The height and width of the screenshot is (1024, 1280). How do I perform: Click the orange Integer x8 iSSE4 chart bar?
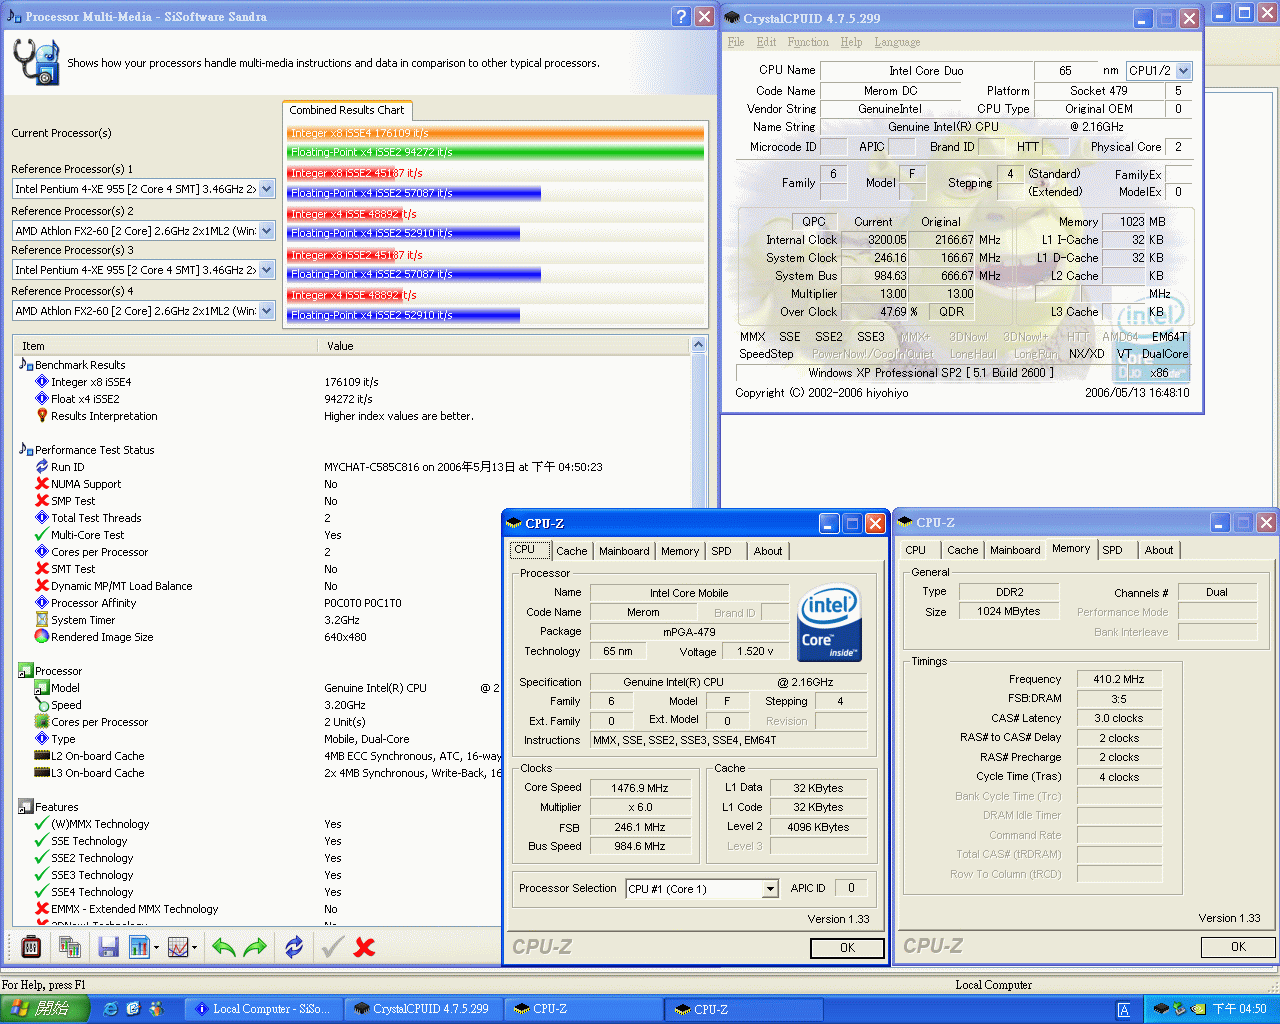pyautogui.click(x=495, y=133)
